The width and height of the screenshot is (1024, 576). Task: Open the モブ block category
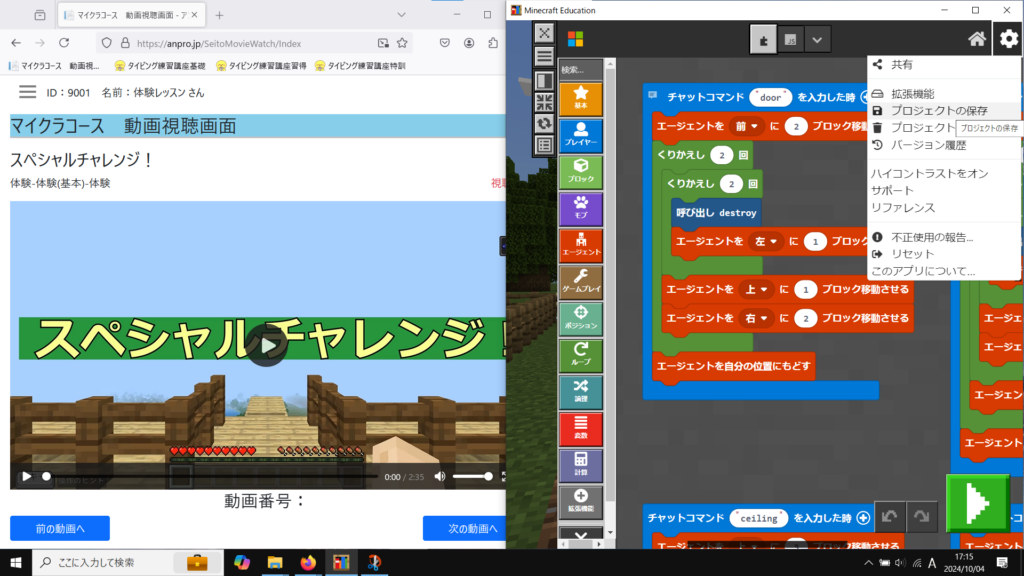(581, 208)
